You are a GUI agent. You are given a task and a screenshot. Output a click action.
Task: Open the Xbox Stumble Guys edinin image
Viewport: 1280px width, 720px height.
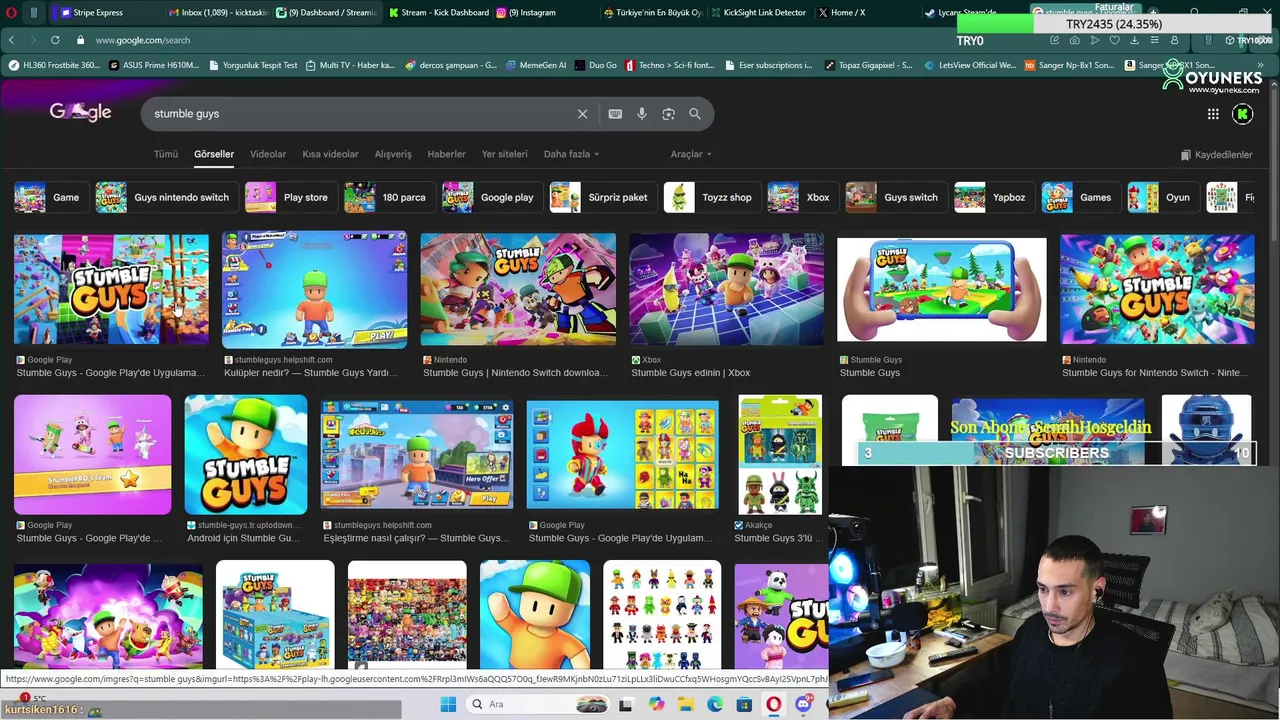(726, 289)
